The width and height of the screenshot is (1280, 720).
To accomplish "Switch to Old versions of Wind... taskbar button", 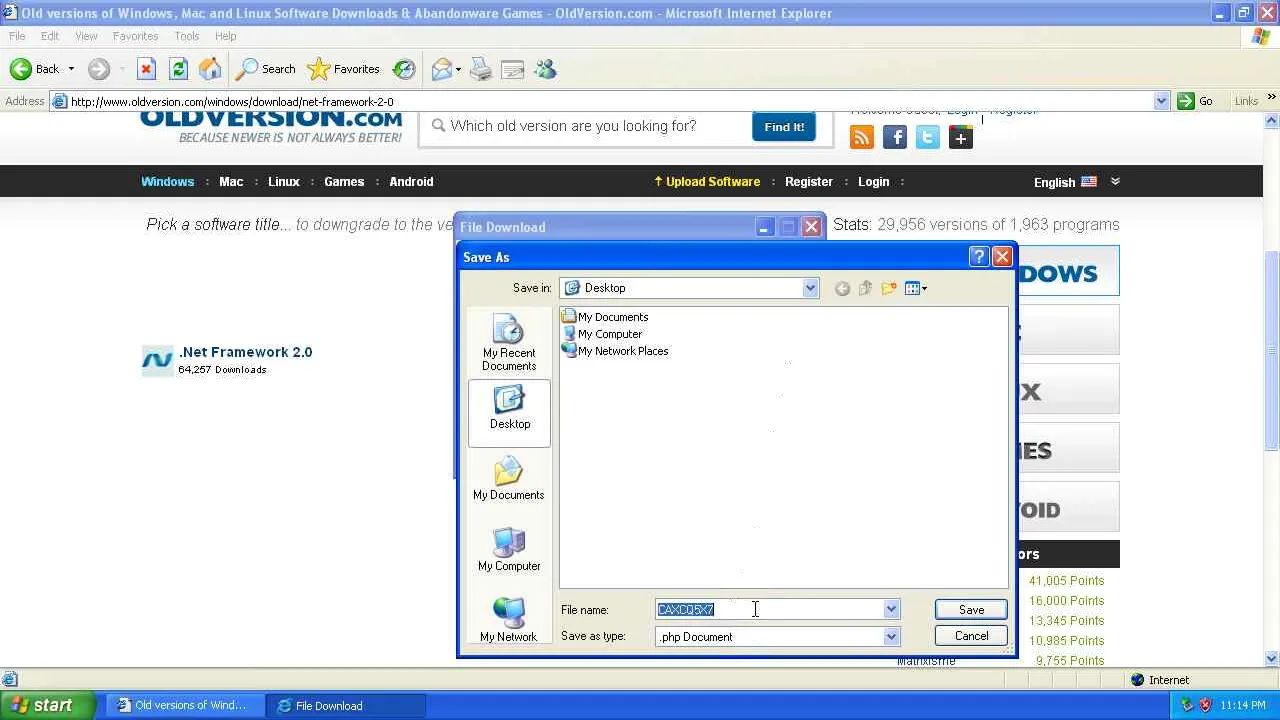I will [183, 706].
